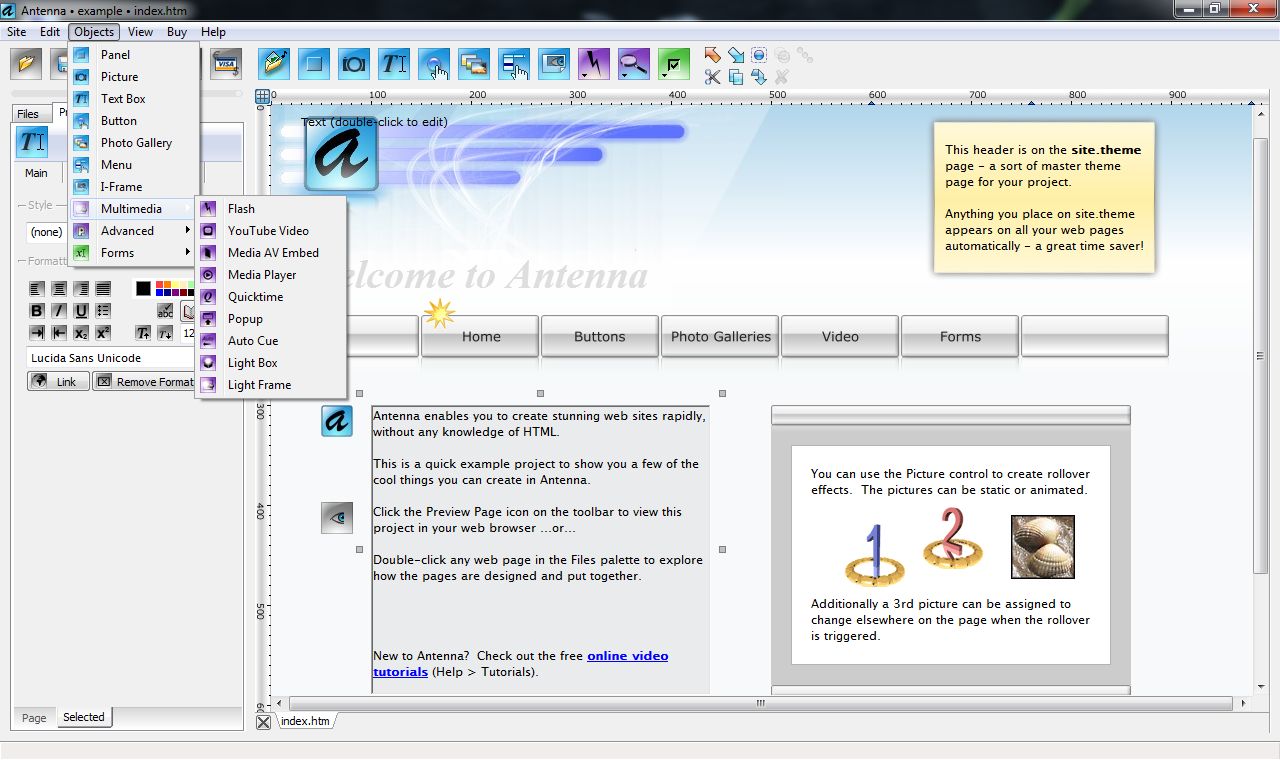Toggle subscript formatting
1280x760 pixels.
(81, 333)
